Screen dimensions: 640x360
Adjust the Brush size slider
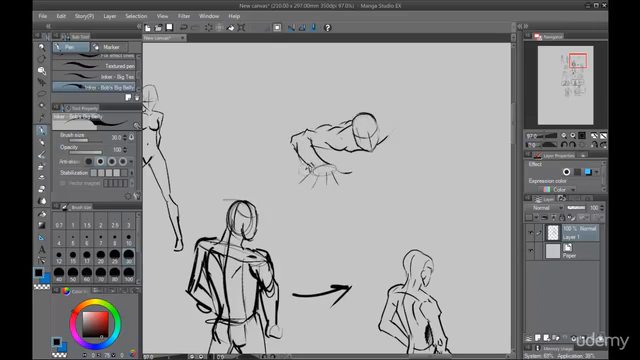click(85, 140)
